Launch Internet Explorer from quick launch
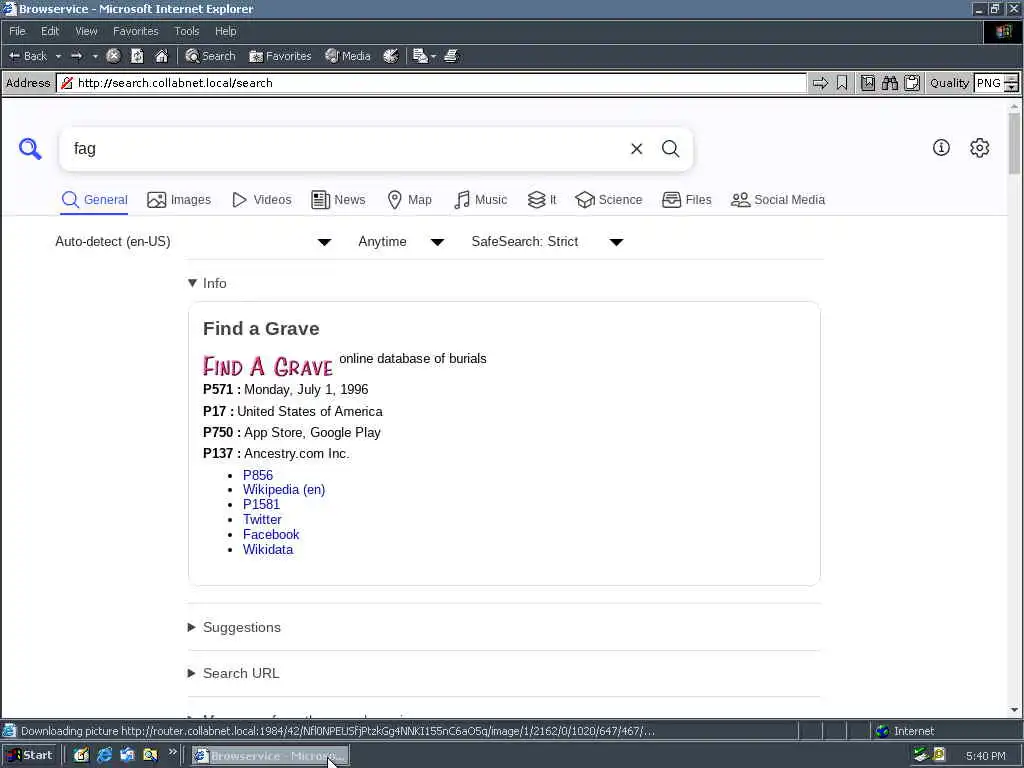The width and height of the screenshot is (1024, 768). point(104,756)
